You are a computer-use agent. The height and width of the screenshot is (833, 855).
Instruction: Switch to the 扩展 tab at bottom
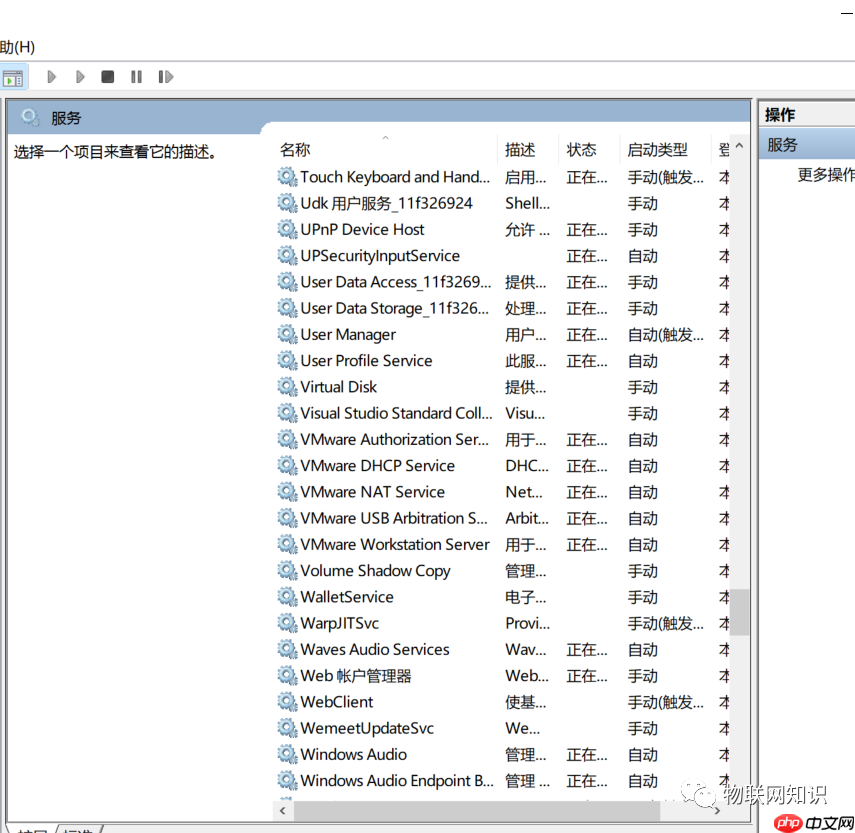(x=31, y=829)
